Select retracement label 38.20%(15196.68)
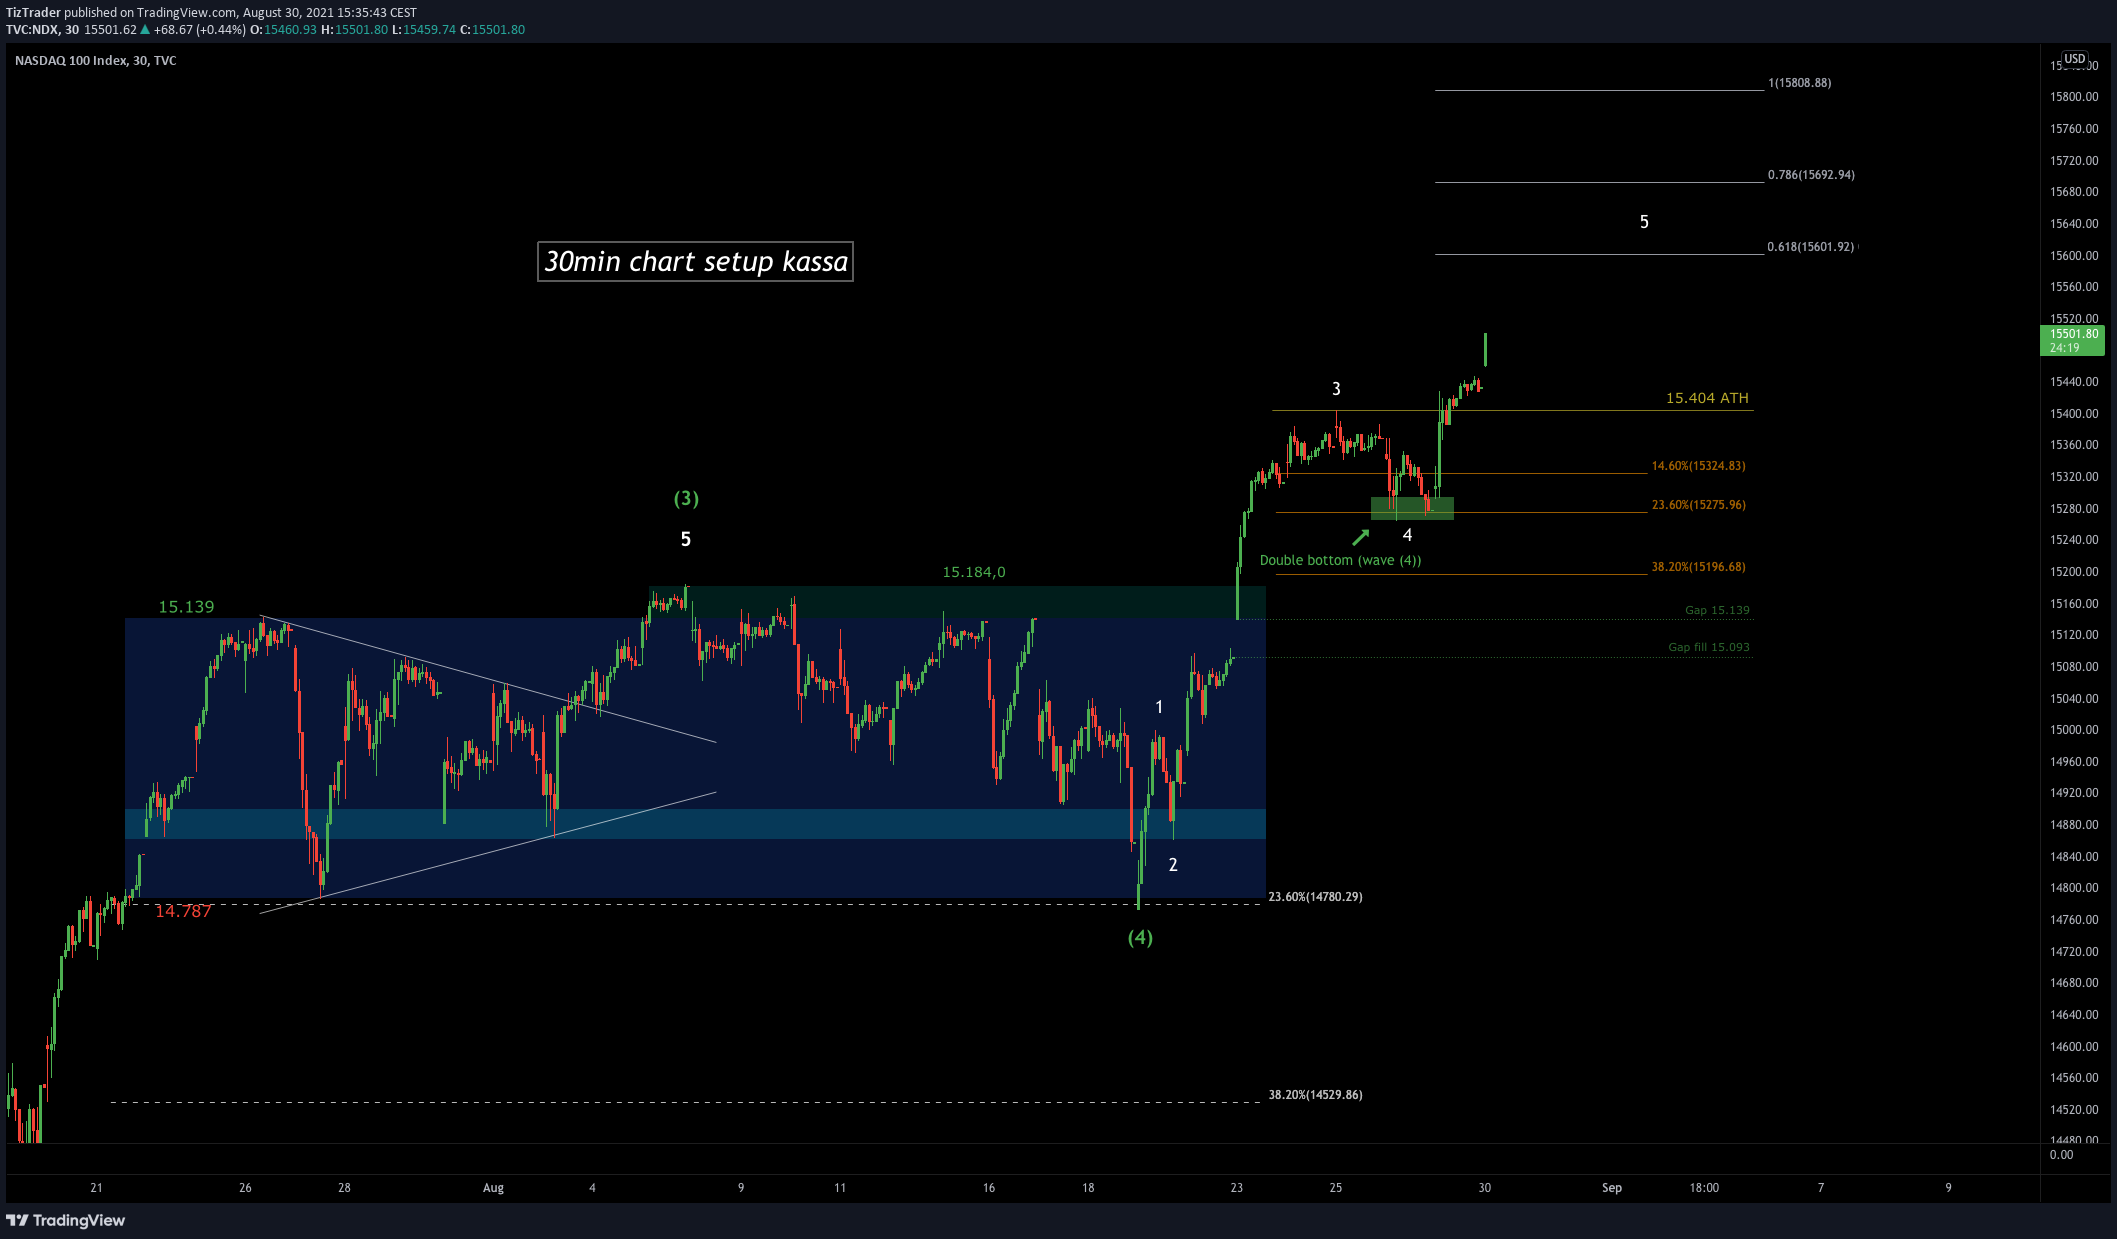Image resolution: width=2117 pixels, height=1239 pixels. point(1698,567)
